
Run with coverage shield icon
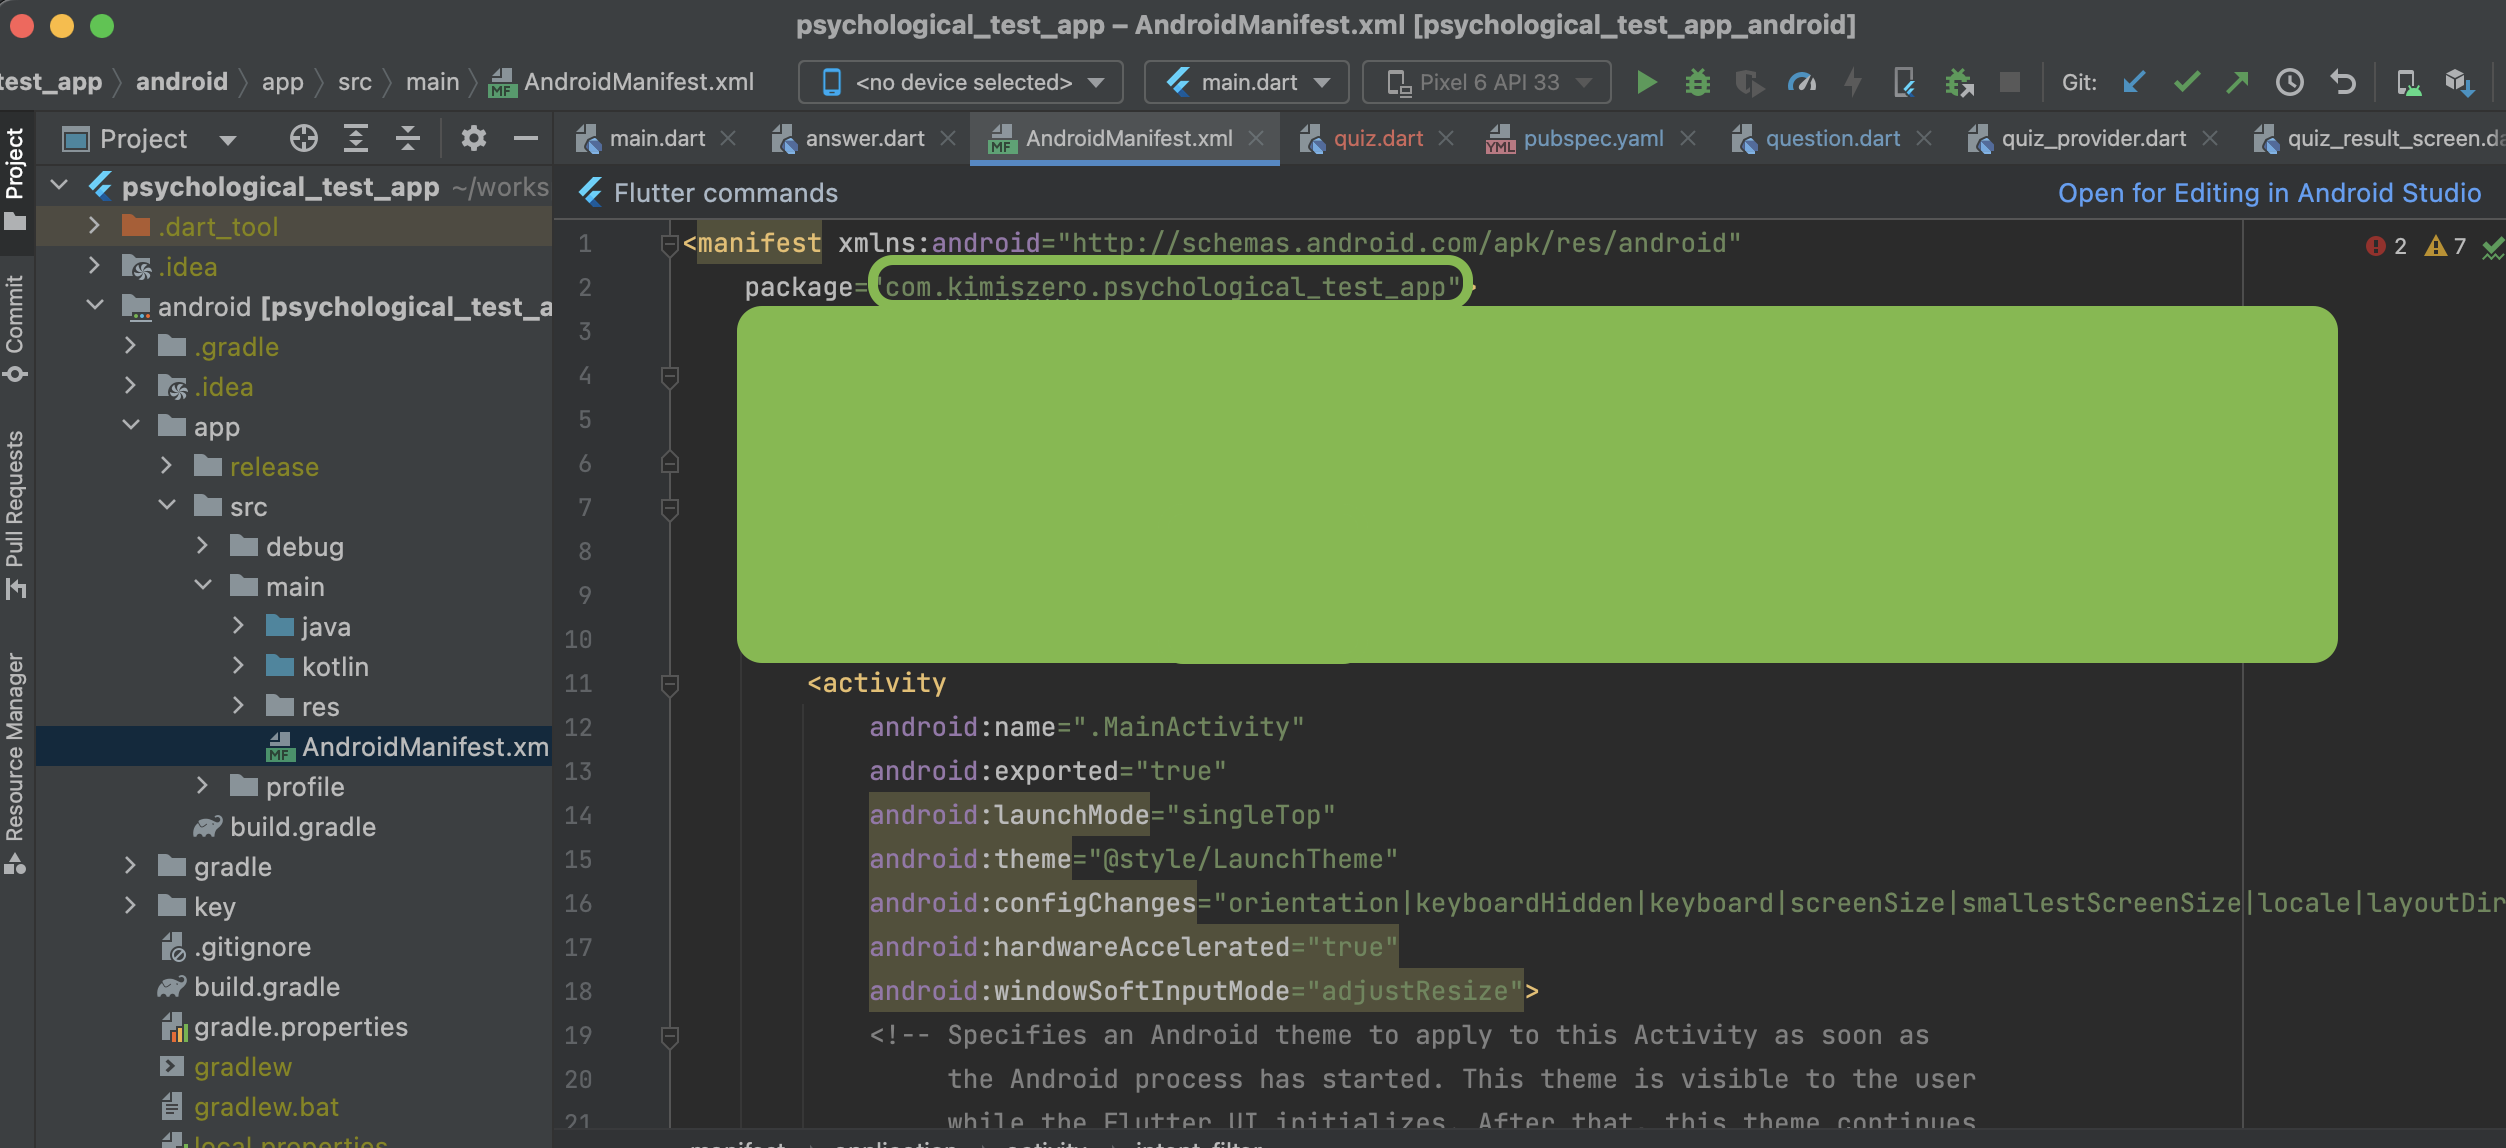click(1749, 82)
